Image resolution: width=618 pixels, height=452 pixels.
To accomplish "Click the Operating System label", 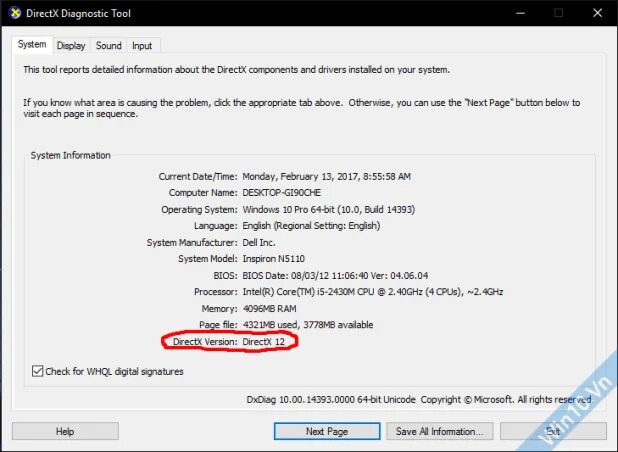I will (199, 209).
